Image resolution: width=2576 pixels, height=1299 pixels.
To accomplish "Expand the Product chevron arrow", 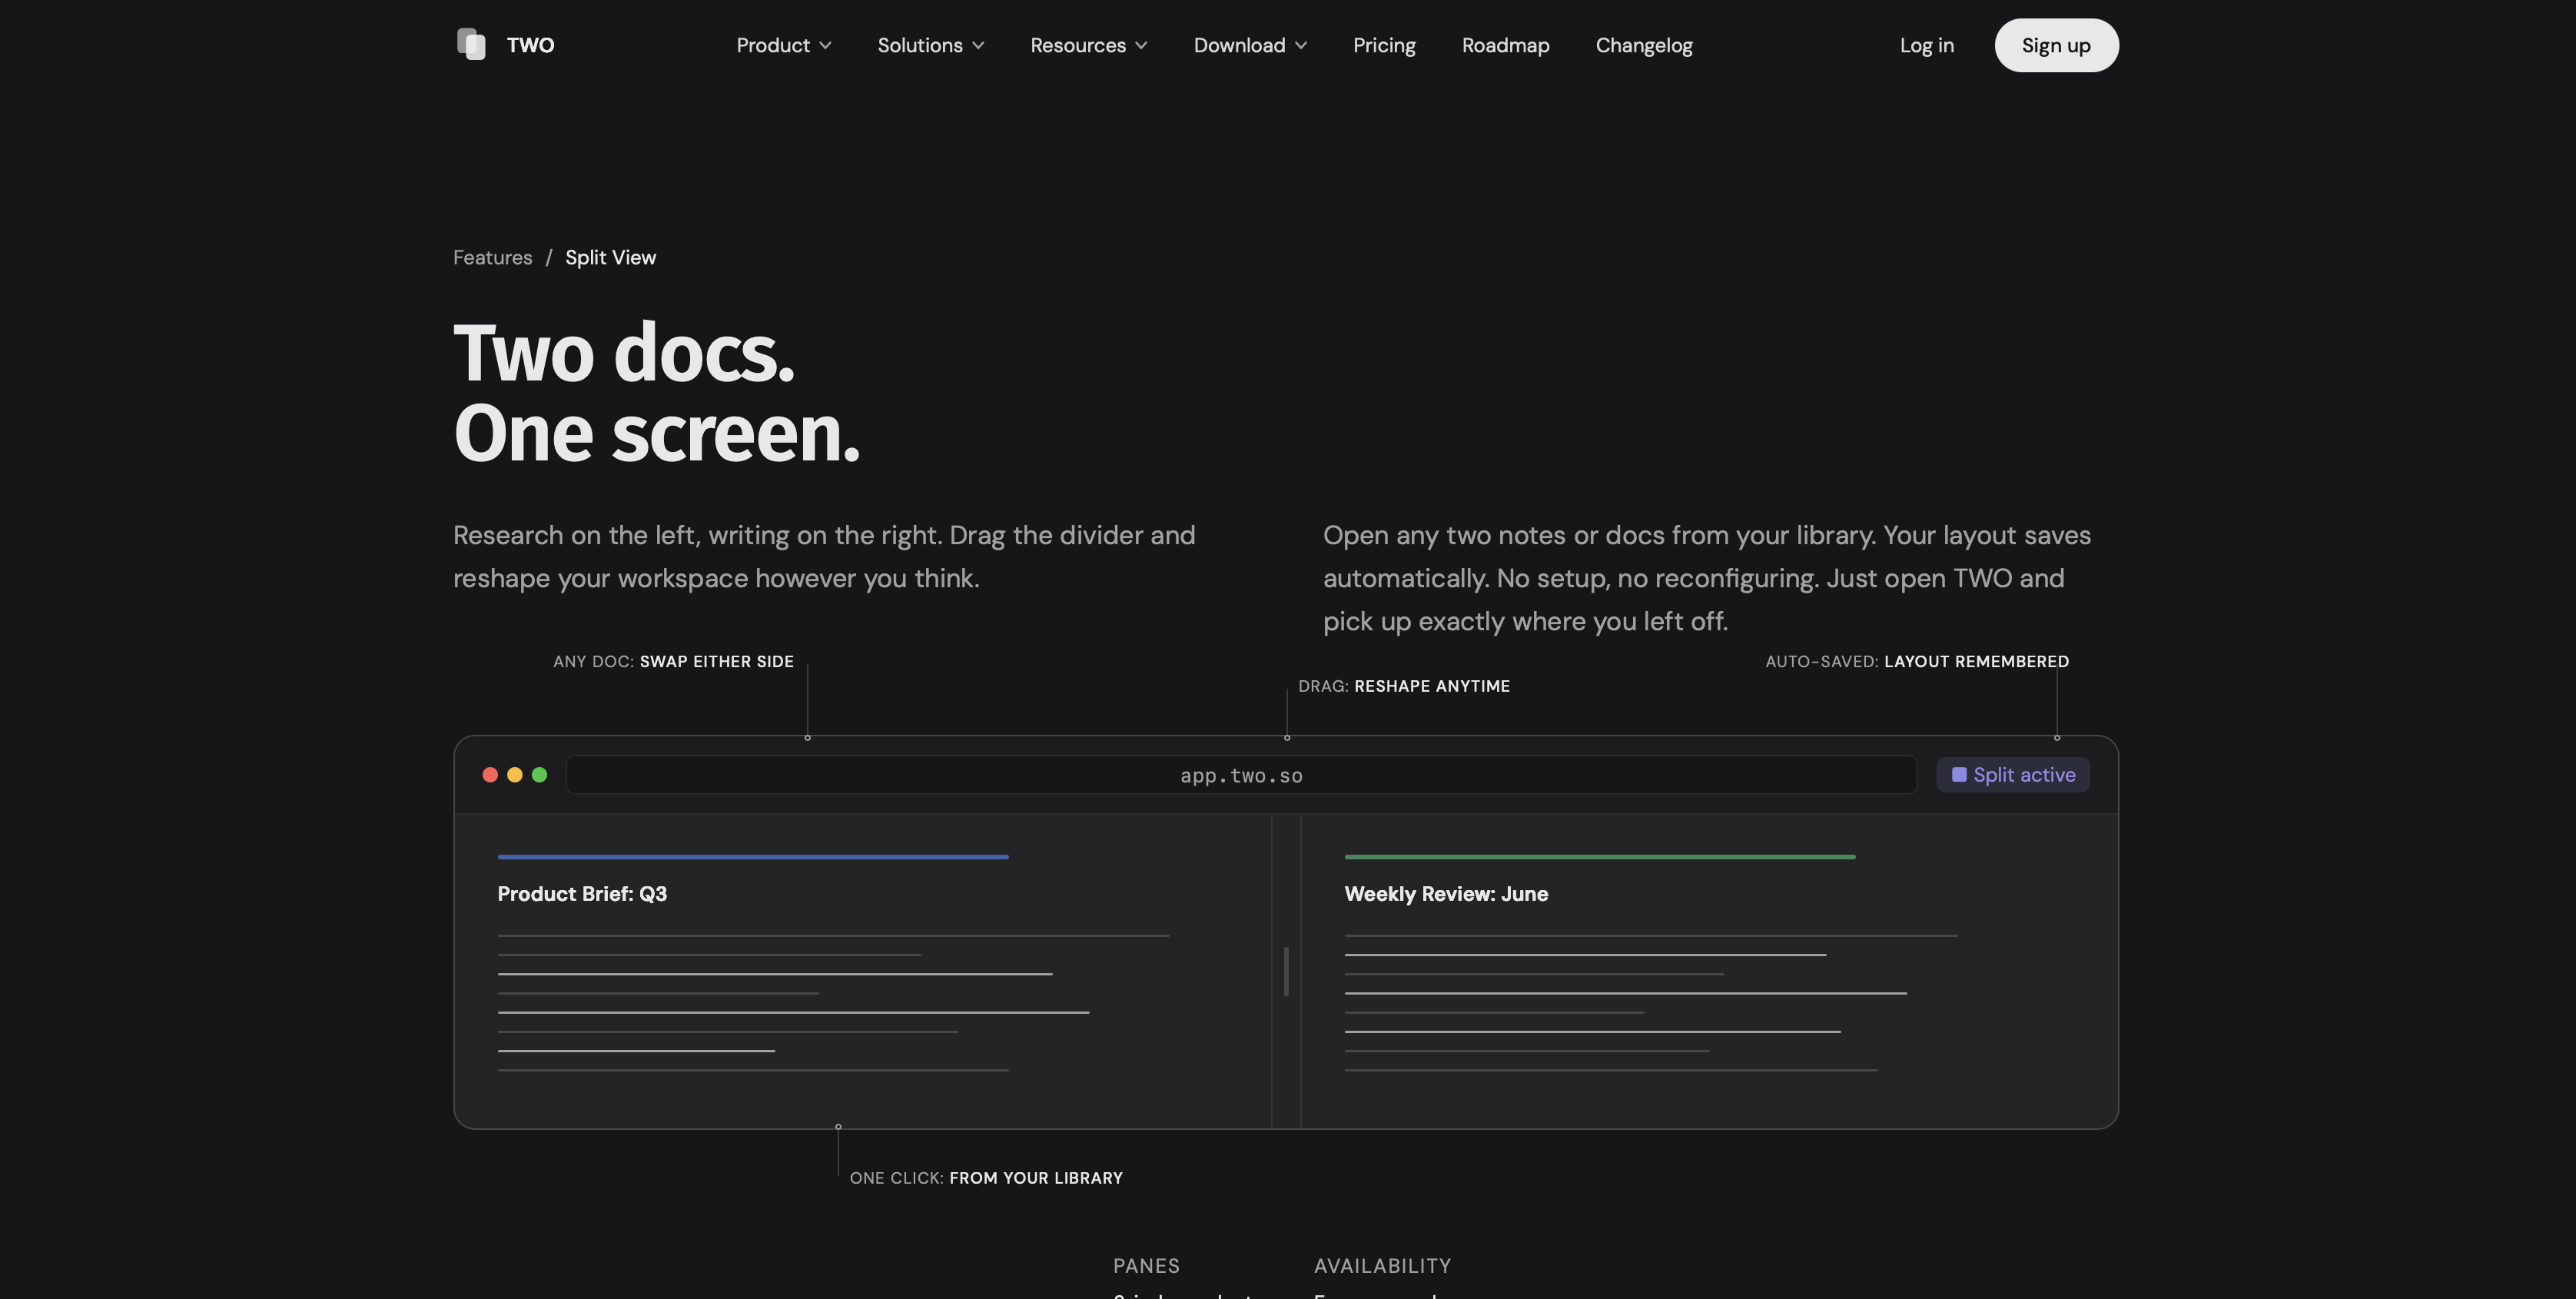I will (x=825, y=46).
